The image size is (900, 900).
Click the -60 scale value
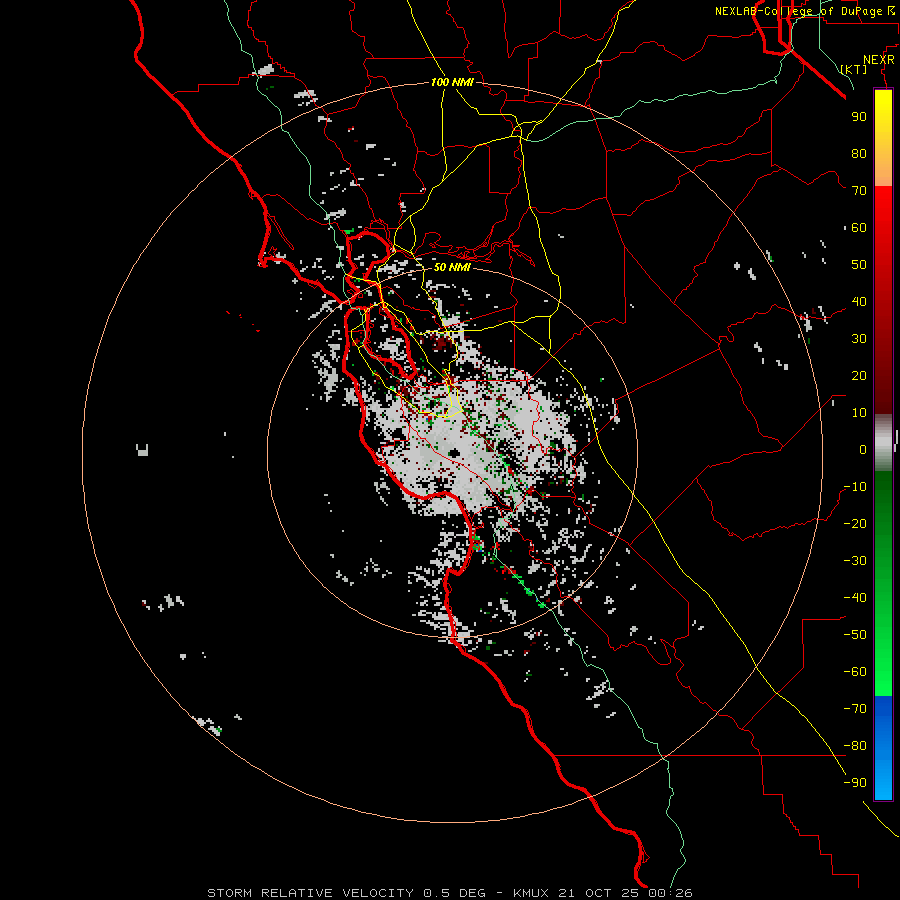[x=855, y=672]
